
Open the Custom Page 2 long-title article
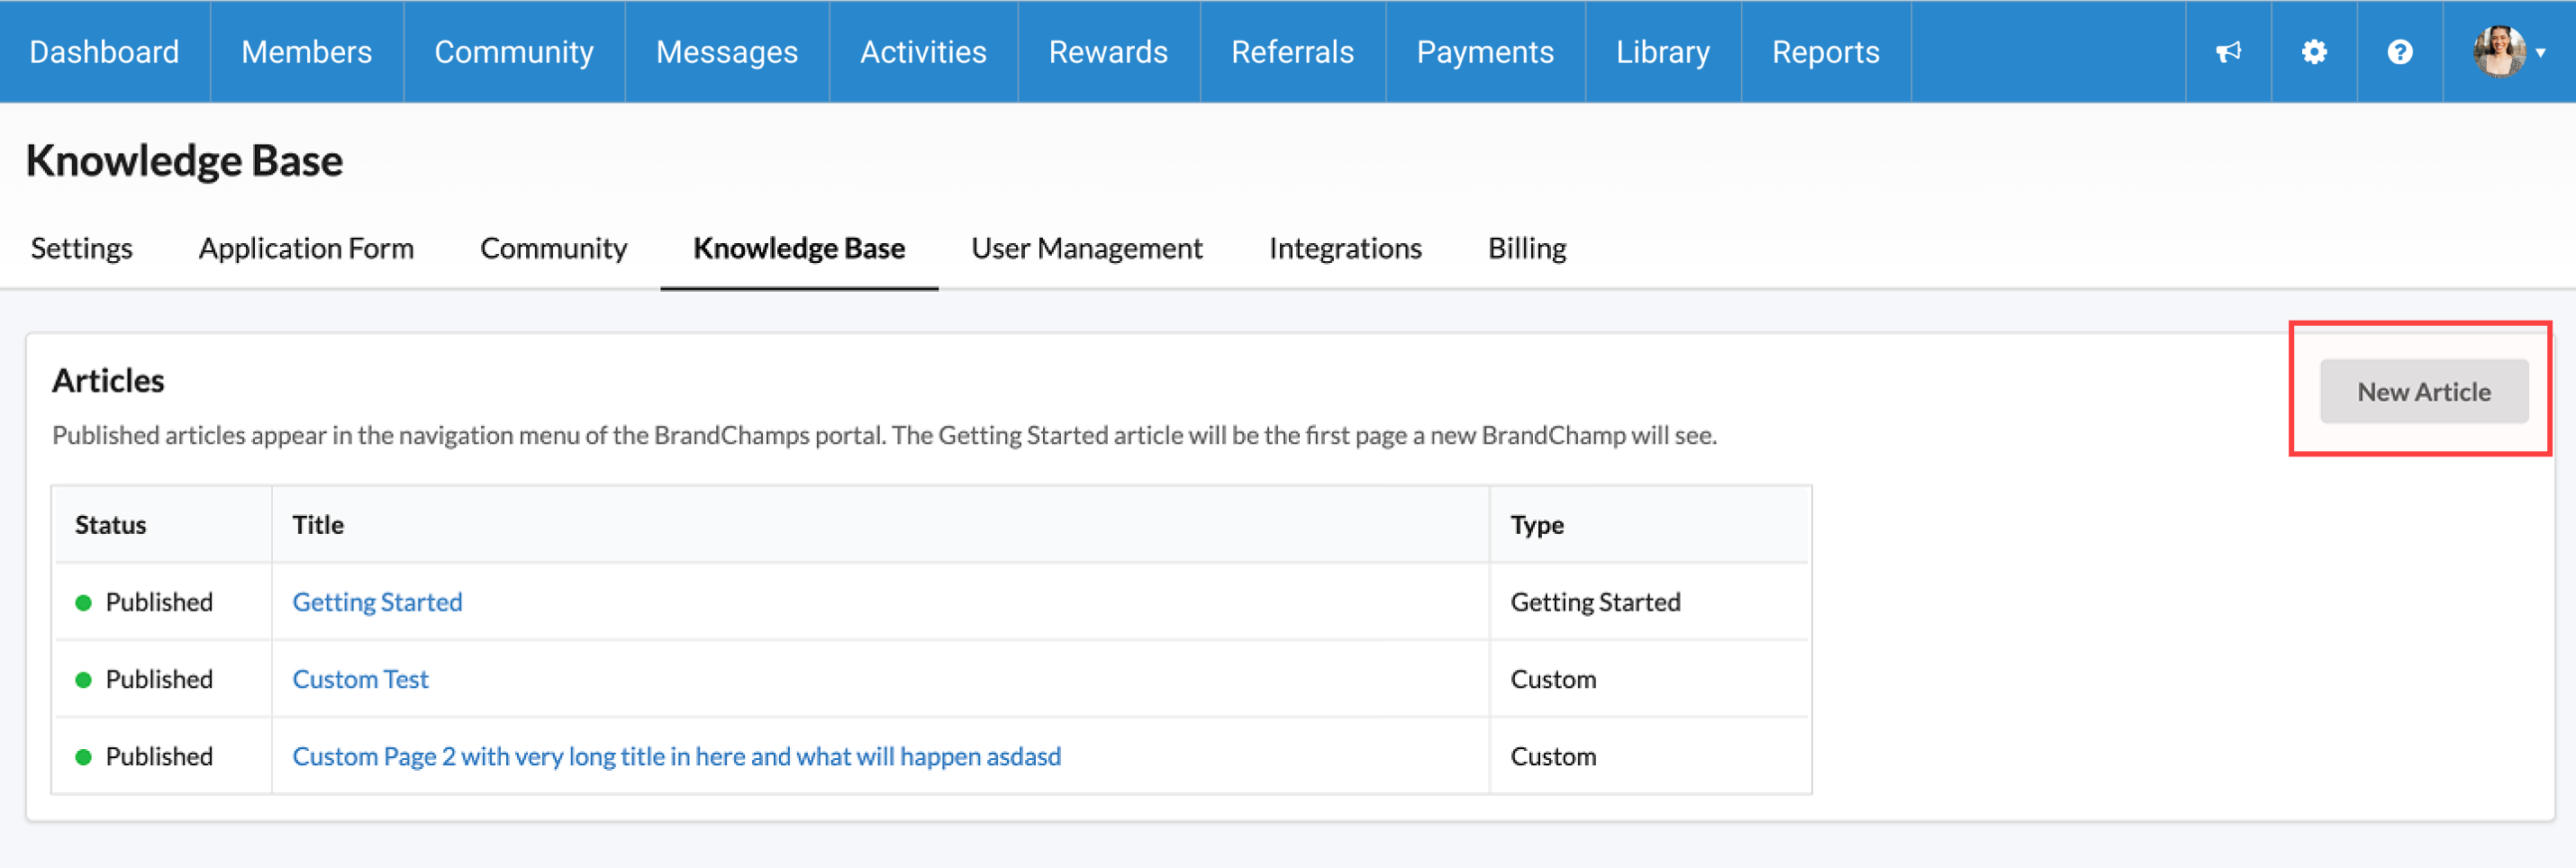pyautogui.click(x=676, y=756)
